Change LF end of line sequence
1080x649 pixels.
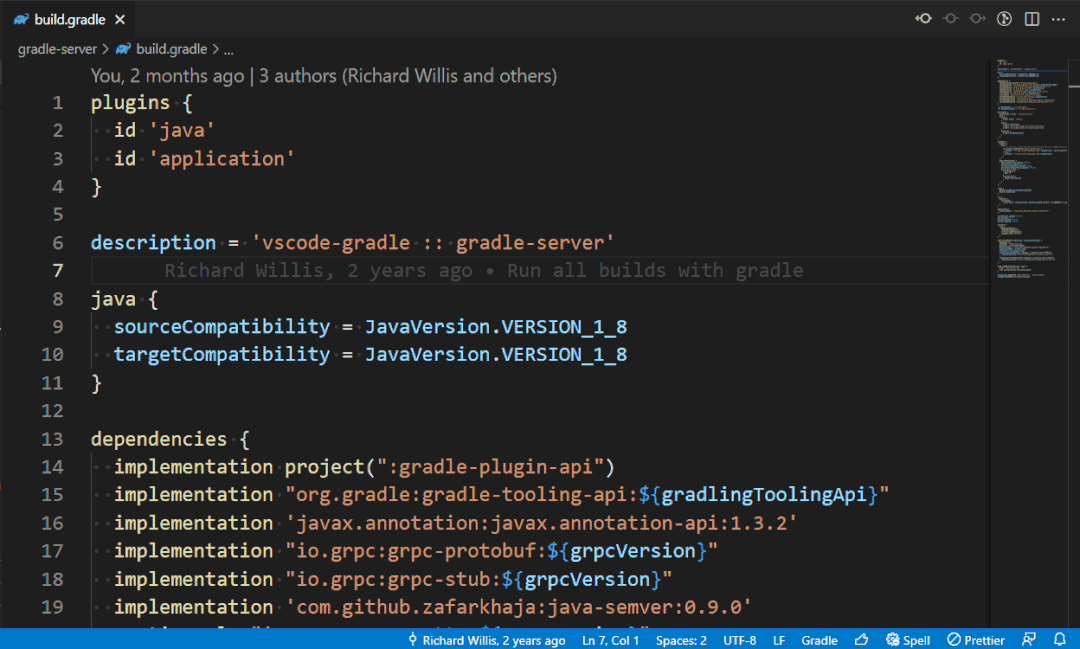[778, 640]
